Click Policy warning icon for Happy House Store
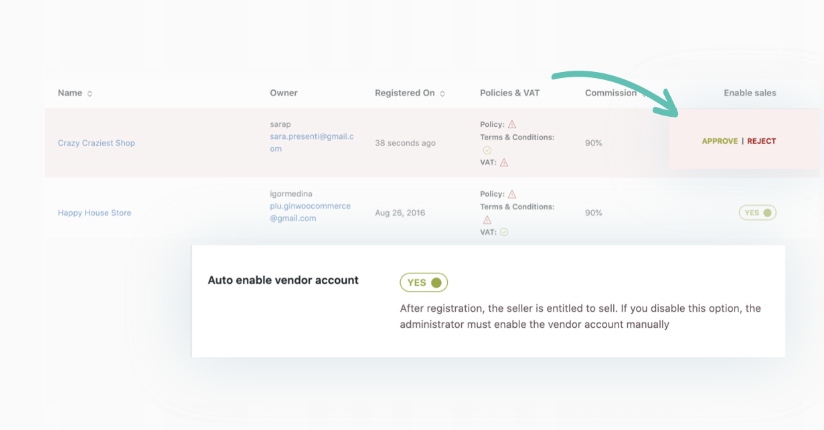This screenshot has width=824, height=430. (x=513, y=194)
